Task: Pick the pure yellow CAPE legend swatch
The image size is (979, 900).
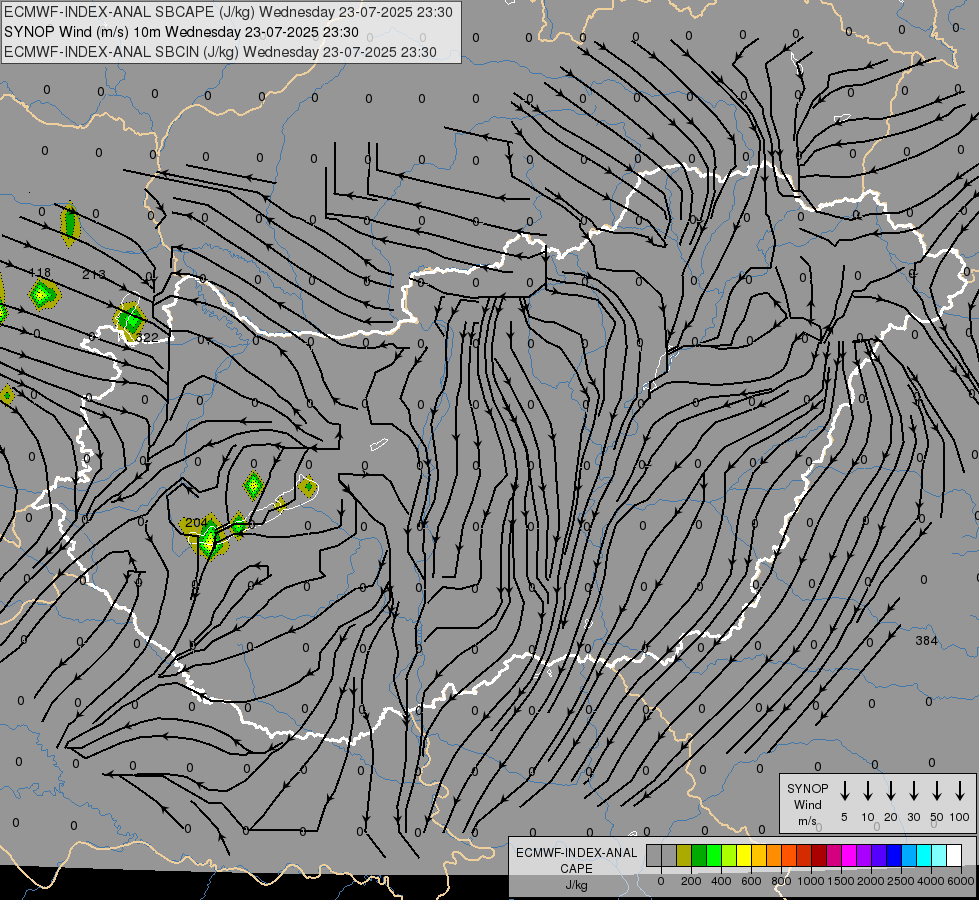Action: click(744, 855)
